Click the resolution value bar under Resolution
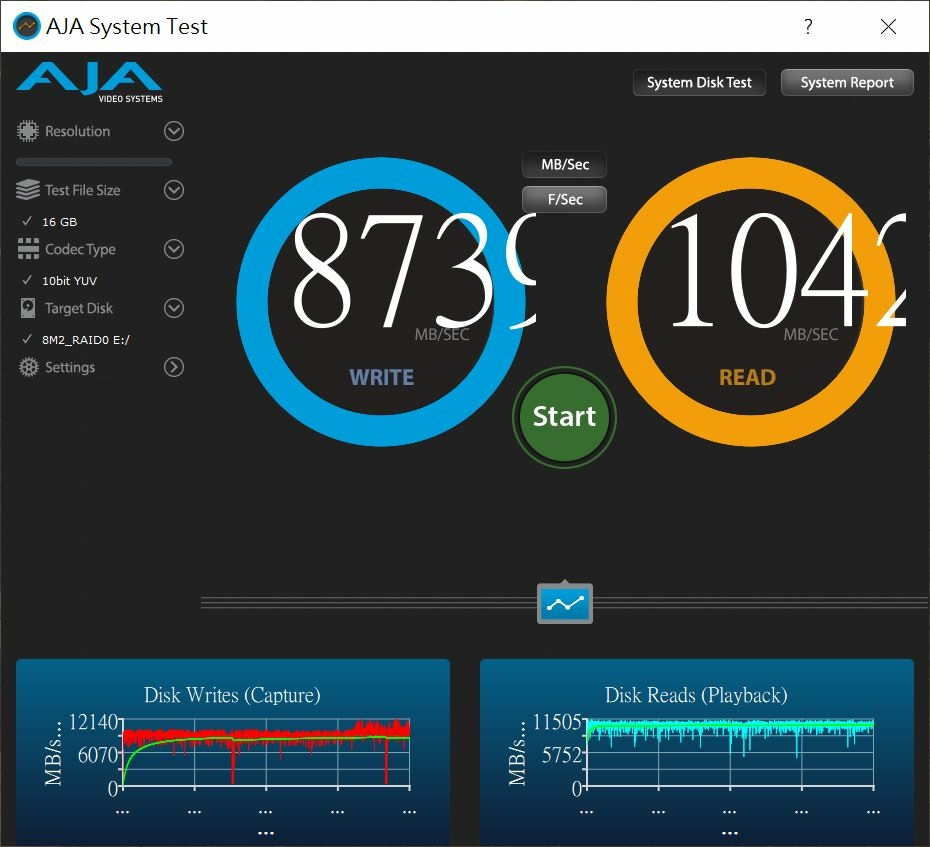 (x=94, y=162)
